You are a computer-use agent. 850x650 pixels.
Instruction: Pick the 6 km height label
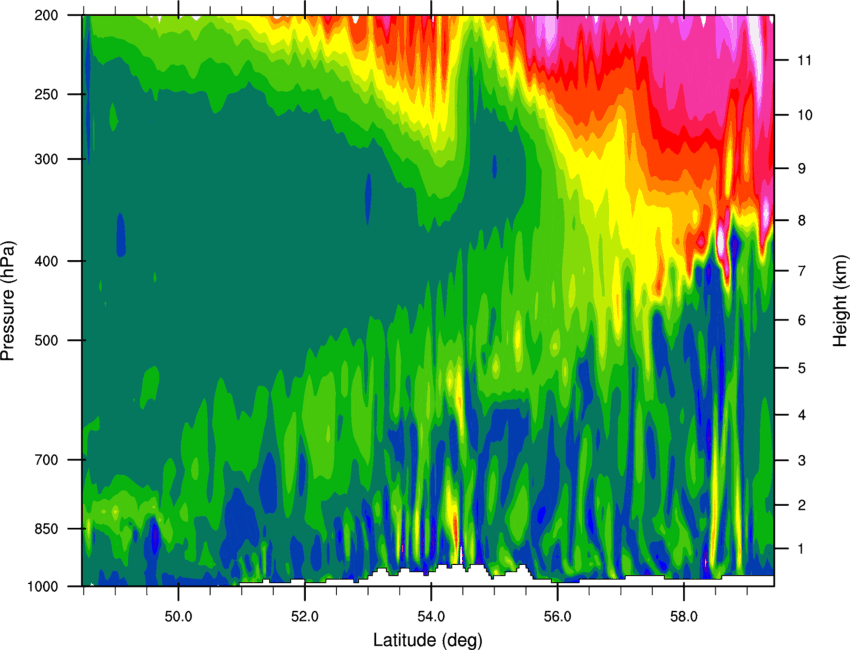[x=802, y=320]
